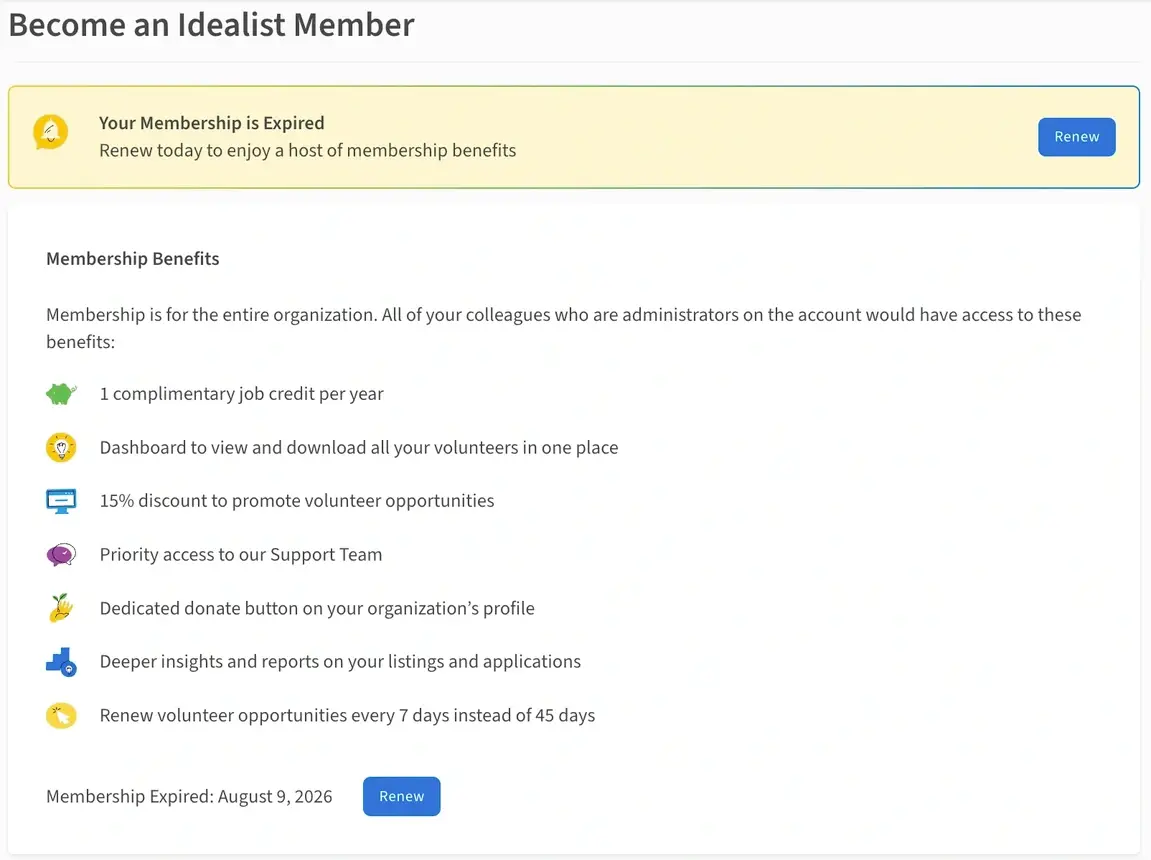Click 'Become an Idealist Member' heading
Image resolution: width=1151 pixels, height=860 pixels.
pos(211,25)
